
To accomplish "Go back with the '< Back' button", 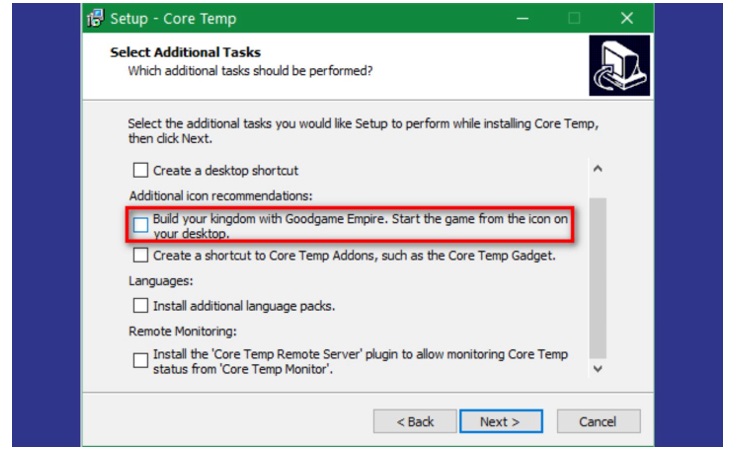I will [414, 421].
